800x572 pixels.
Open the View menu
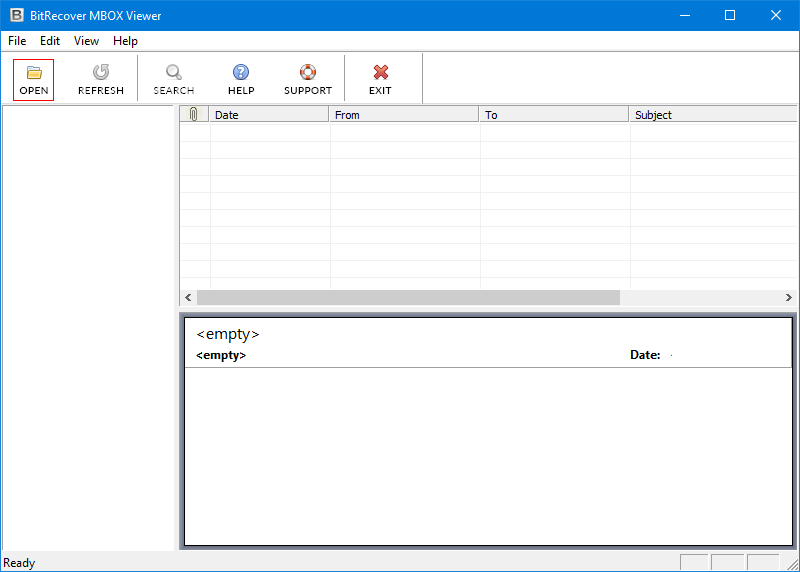tap(86, 41)
